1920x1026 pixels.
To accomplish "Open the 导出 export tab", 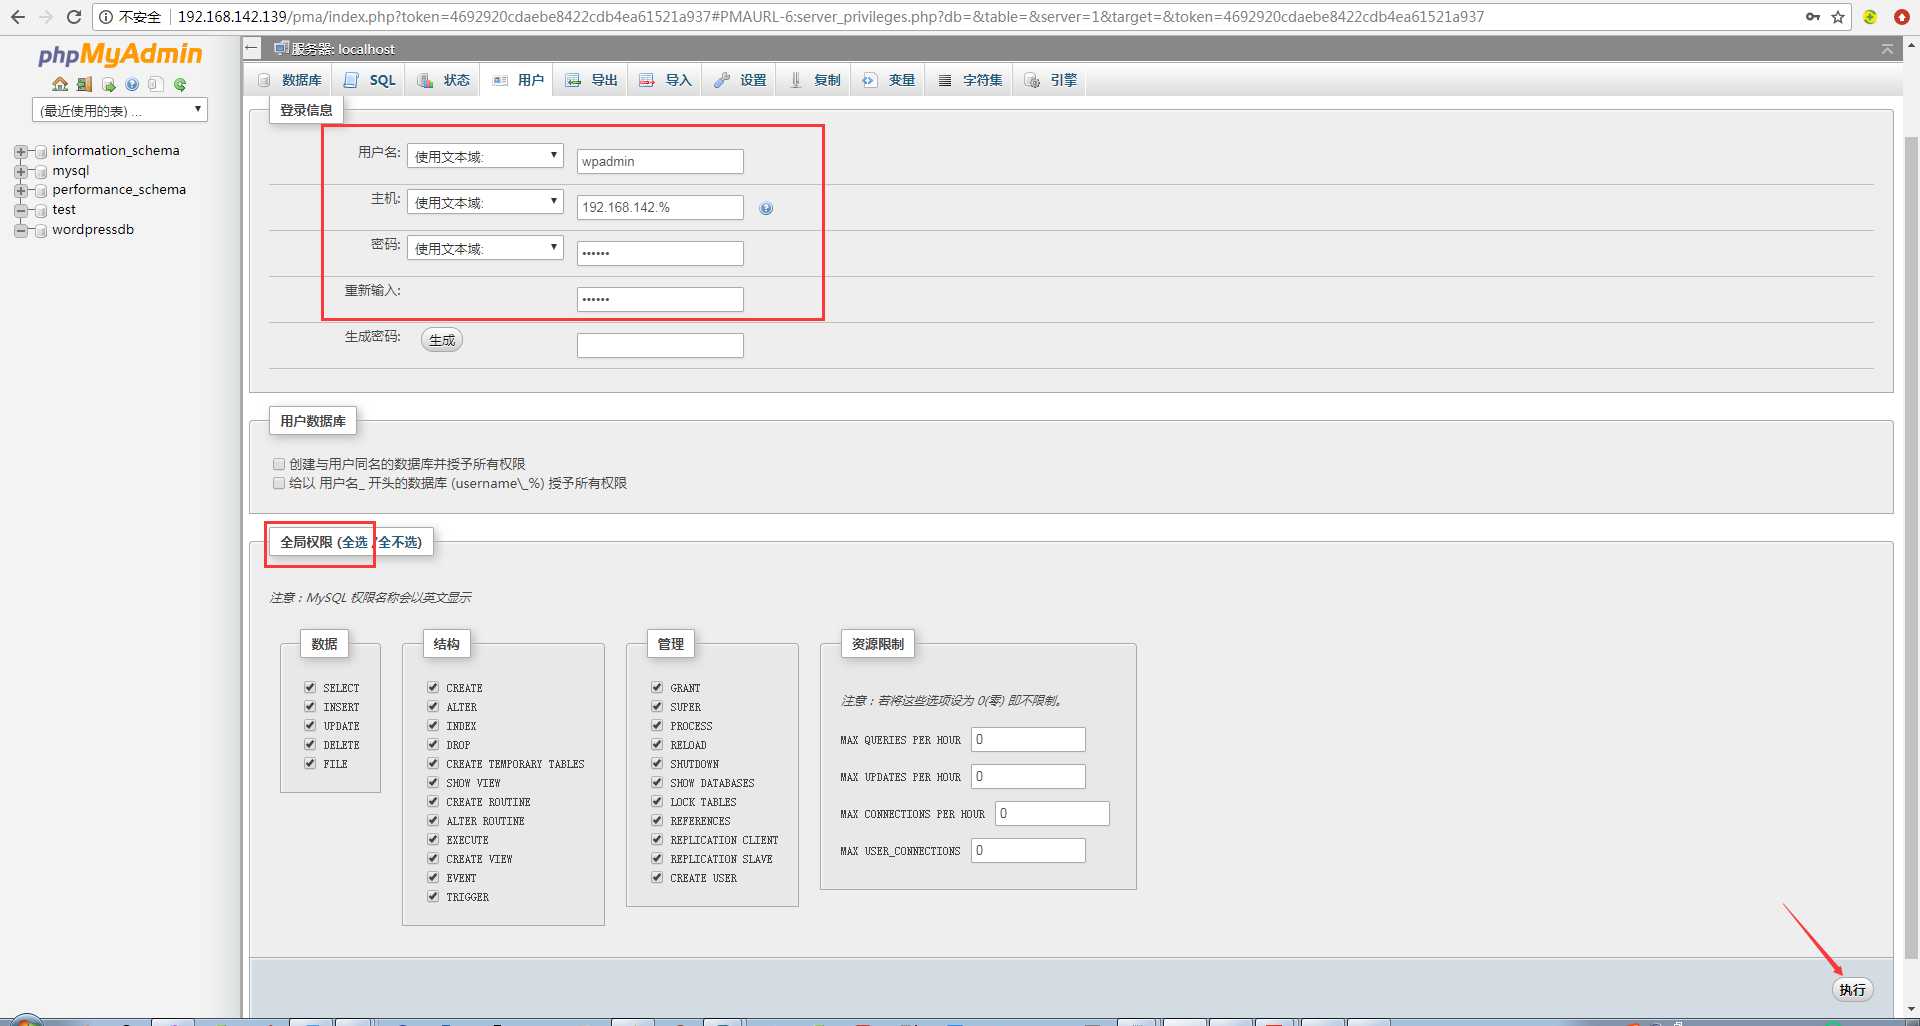I will [x=592, y=80].
